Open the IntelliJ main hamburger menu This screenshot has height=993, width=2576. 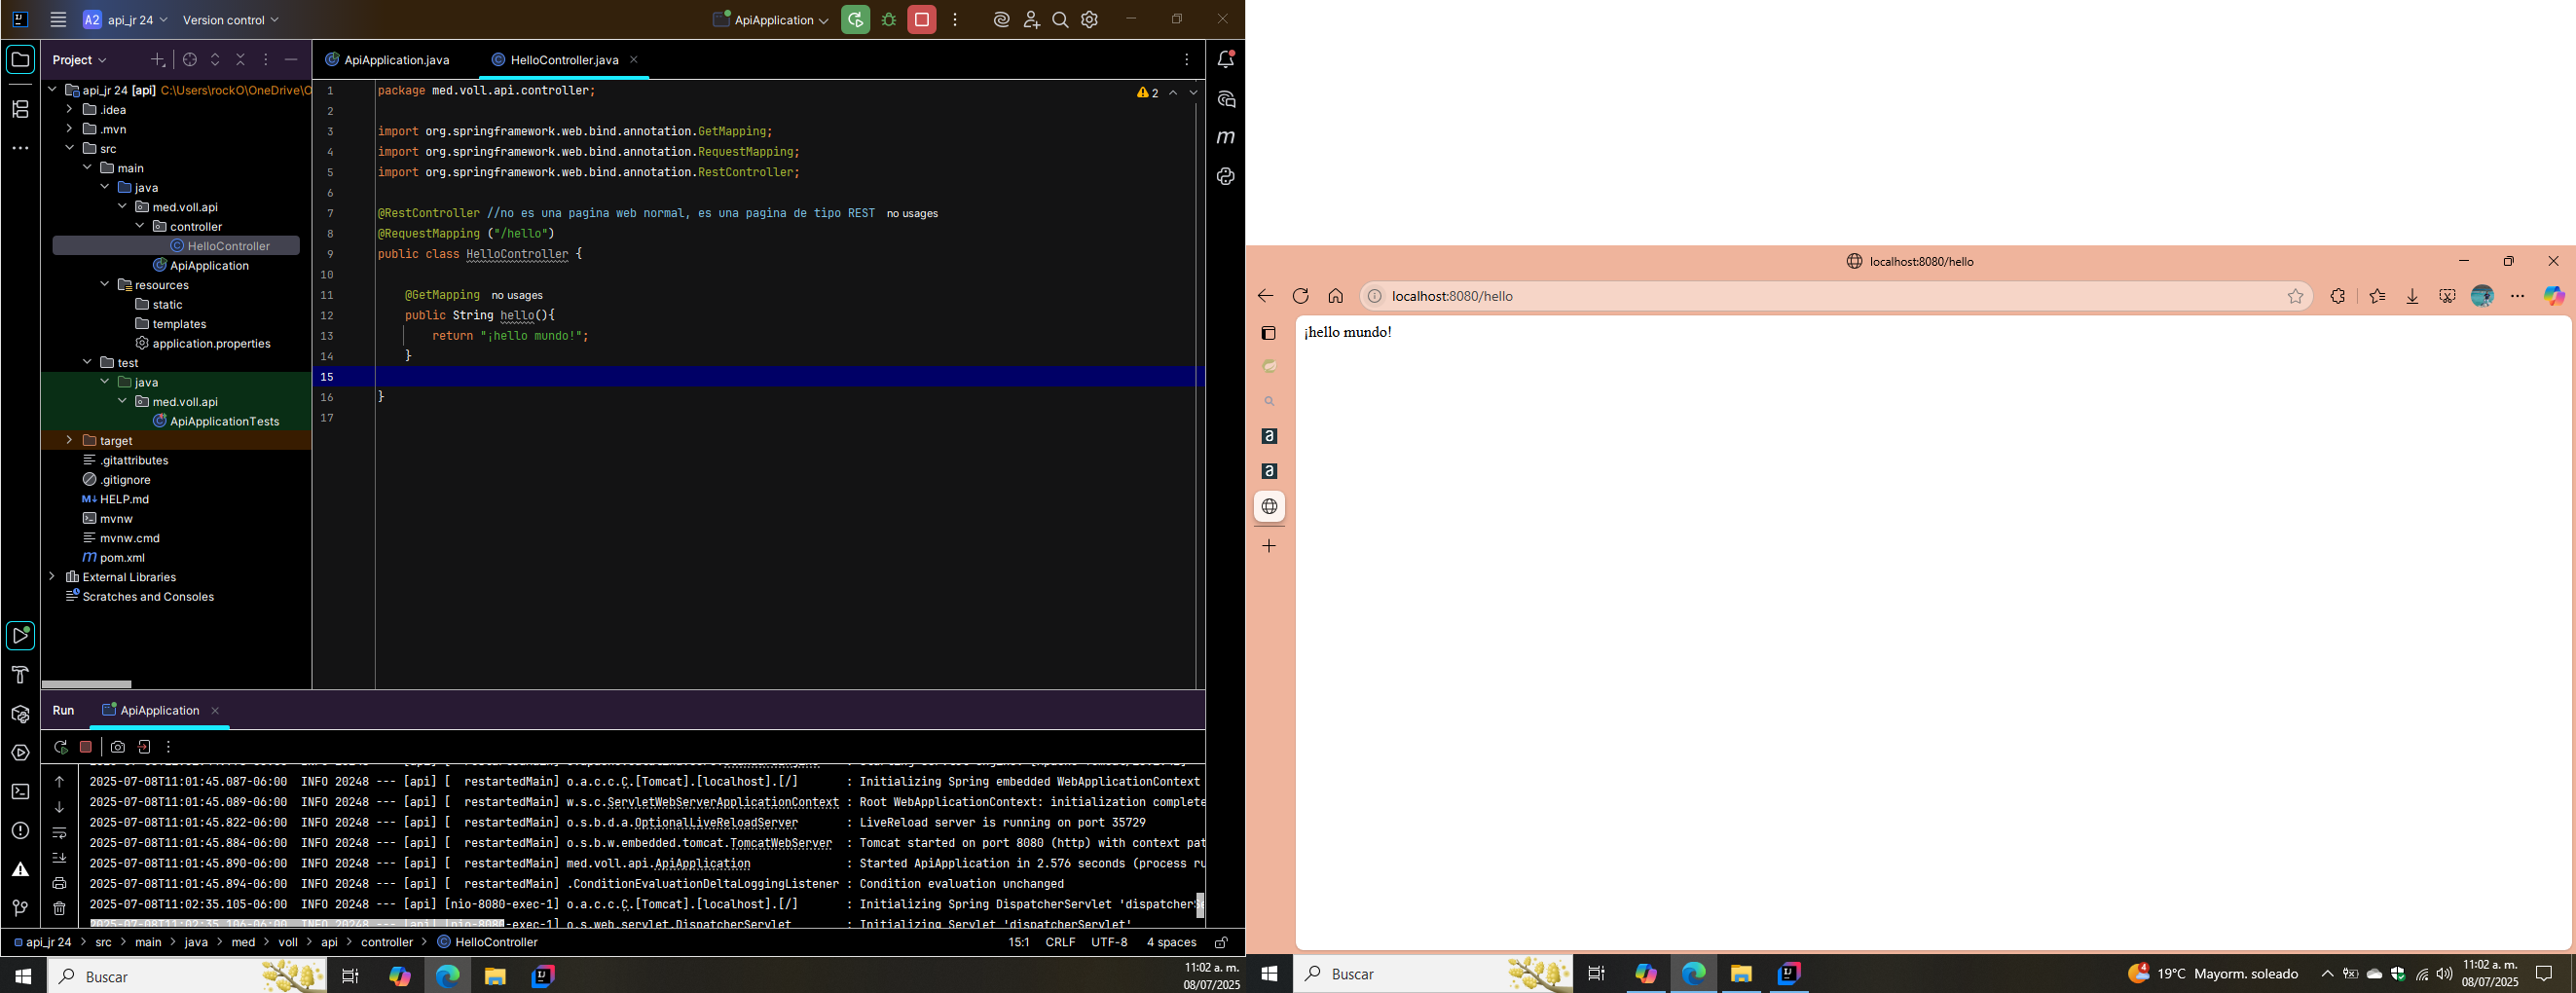[x=58, y=20]
